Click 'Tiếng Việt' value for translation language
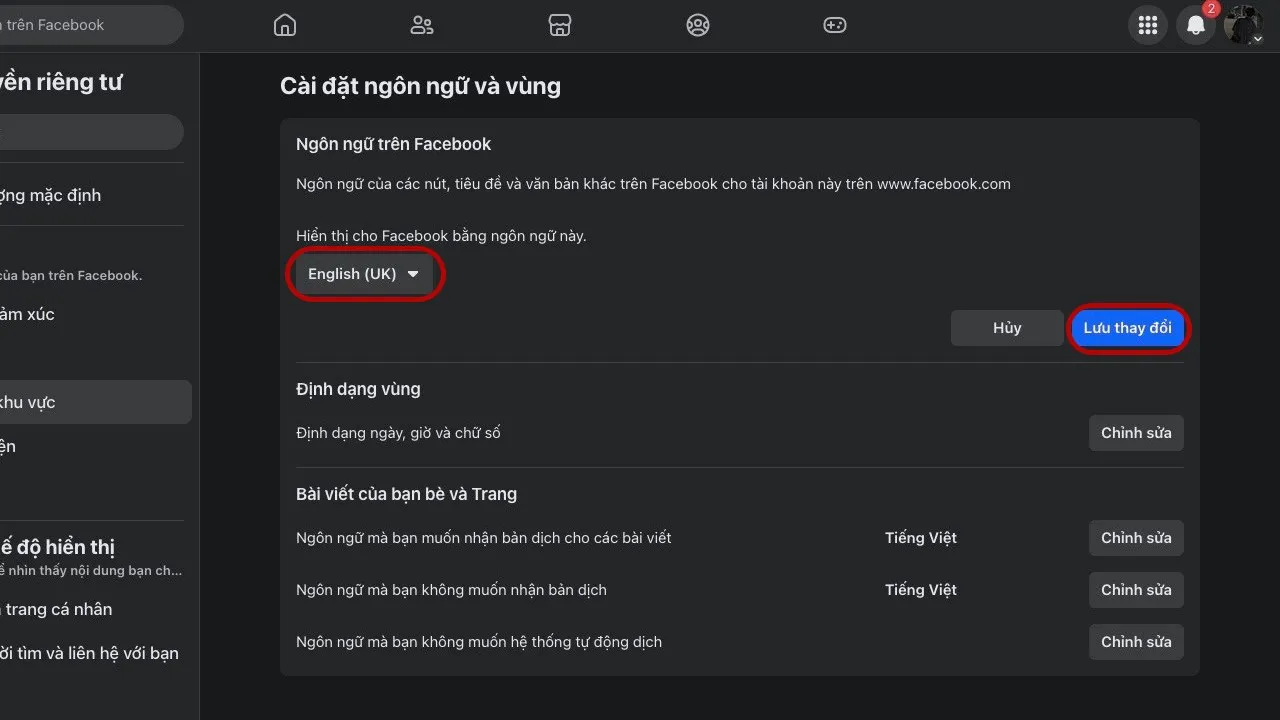The width and height of the screenshot is (1280, 720). click(921, 538)
